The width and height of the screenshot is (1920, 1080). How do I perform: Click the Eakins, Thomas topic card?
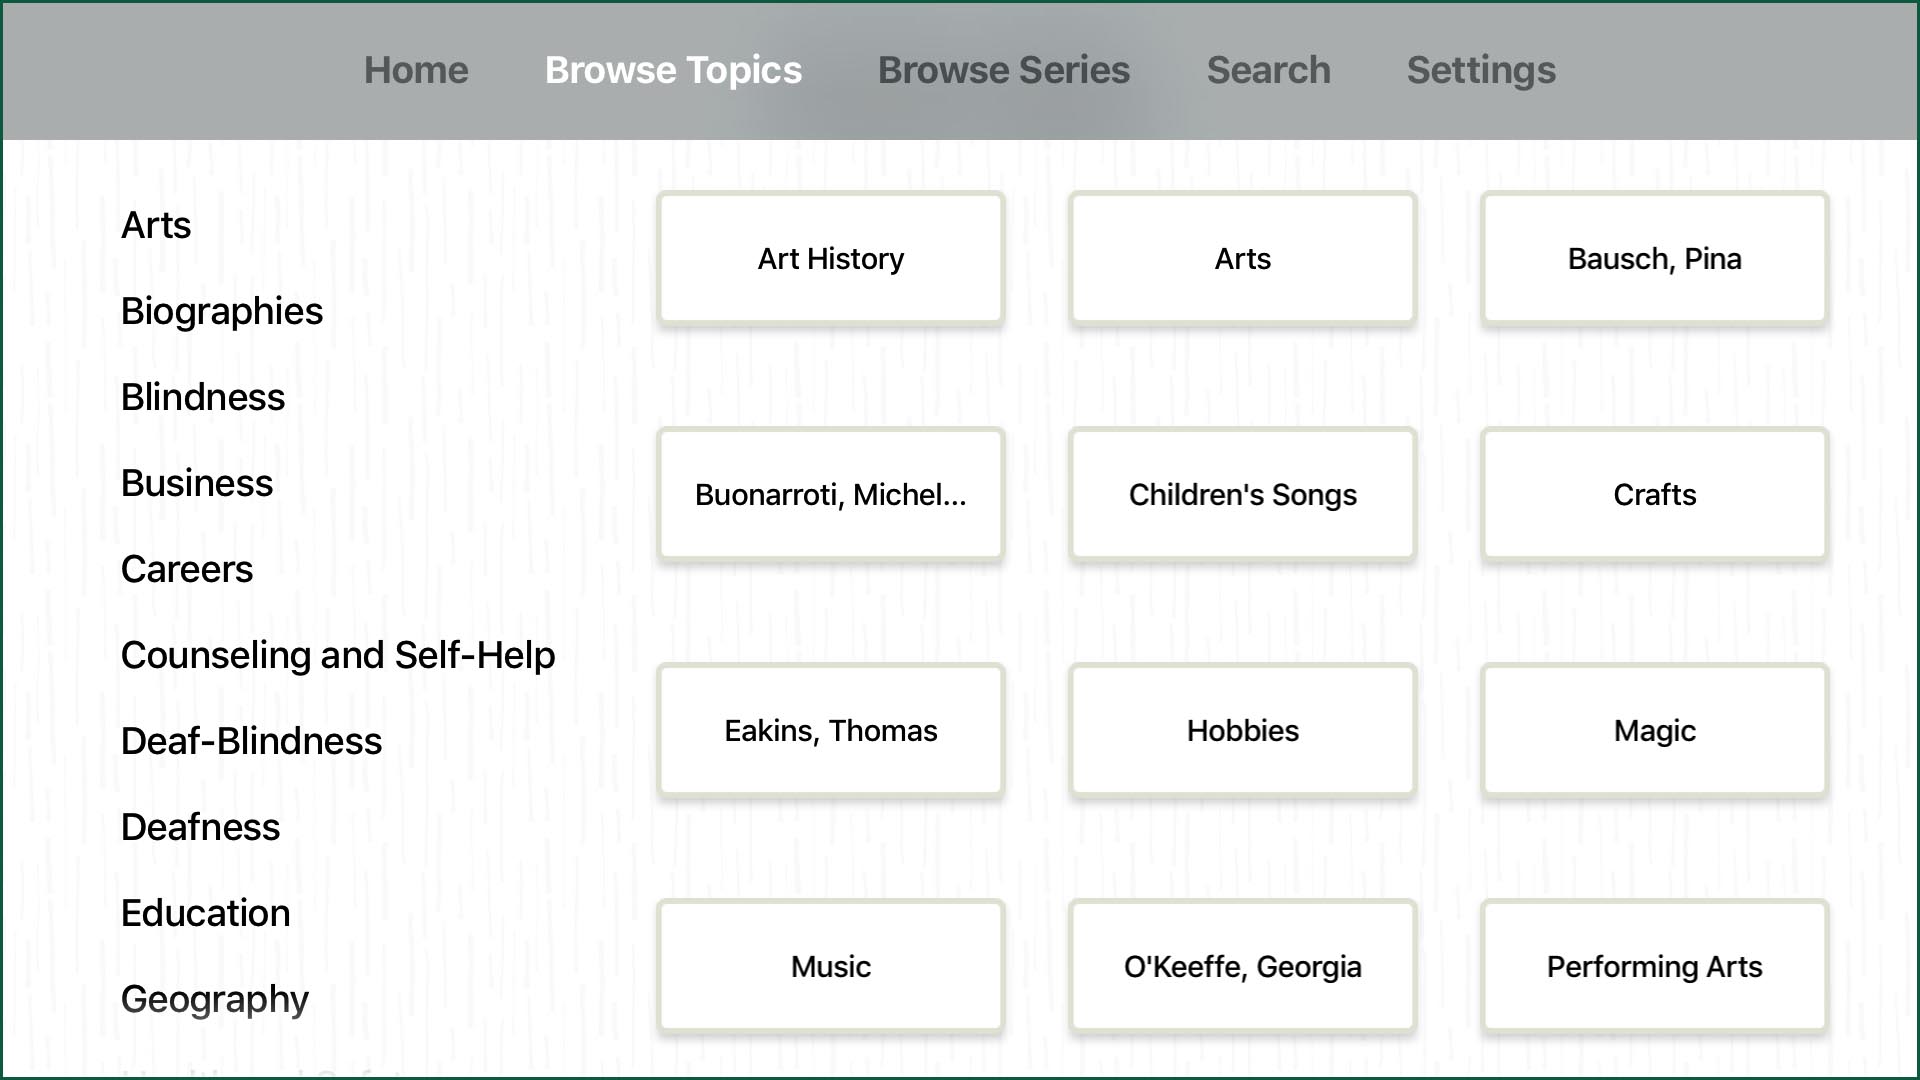(829, 731)
